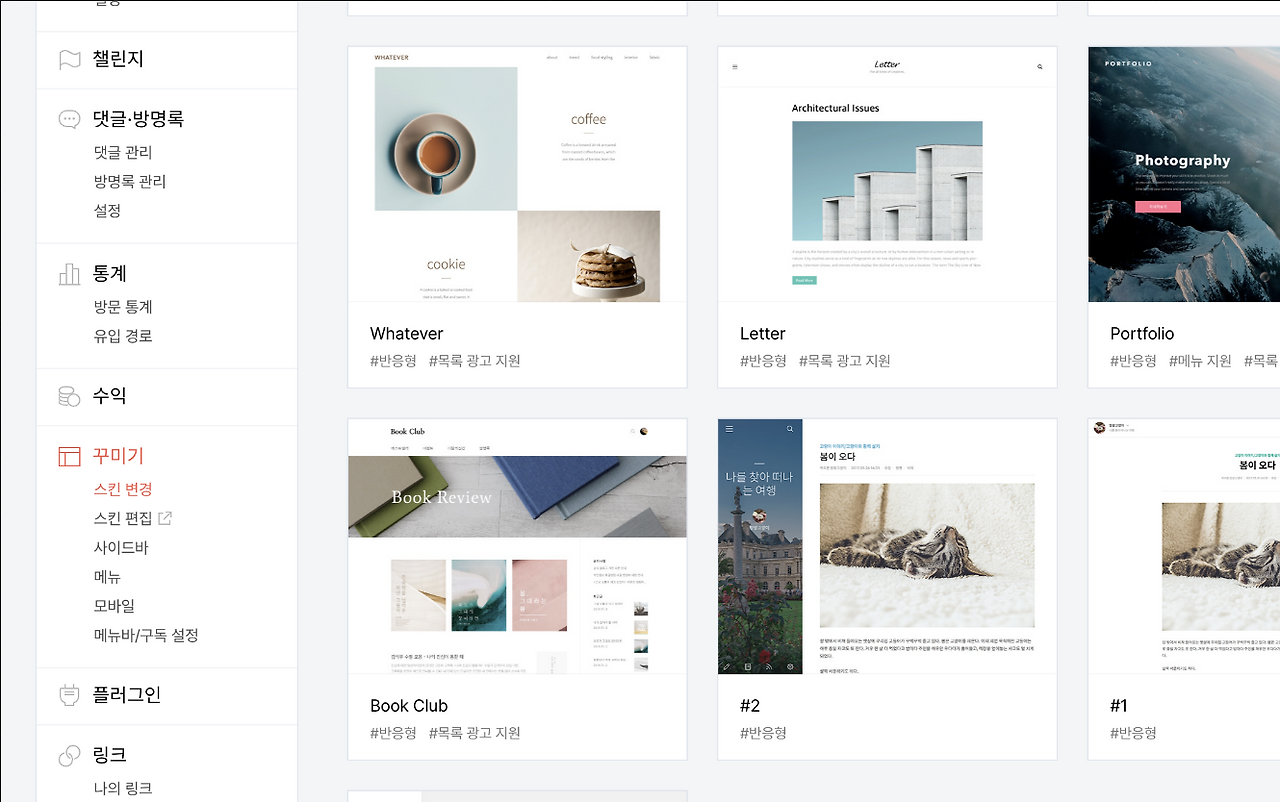Viewport: 1280px width, 802px height.
Task: Open 방명록 관리 menu item
Action: point(130,182)
